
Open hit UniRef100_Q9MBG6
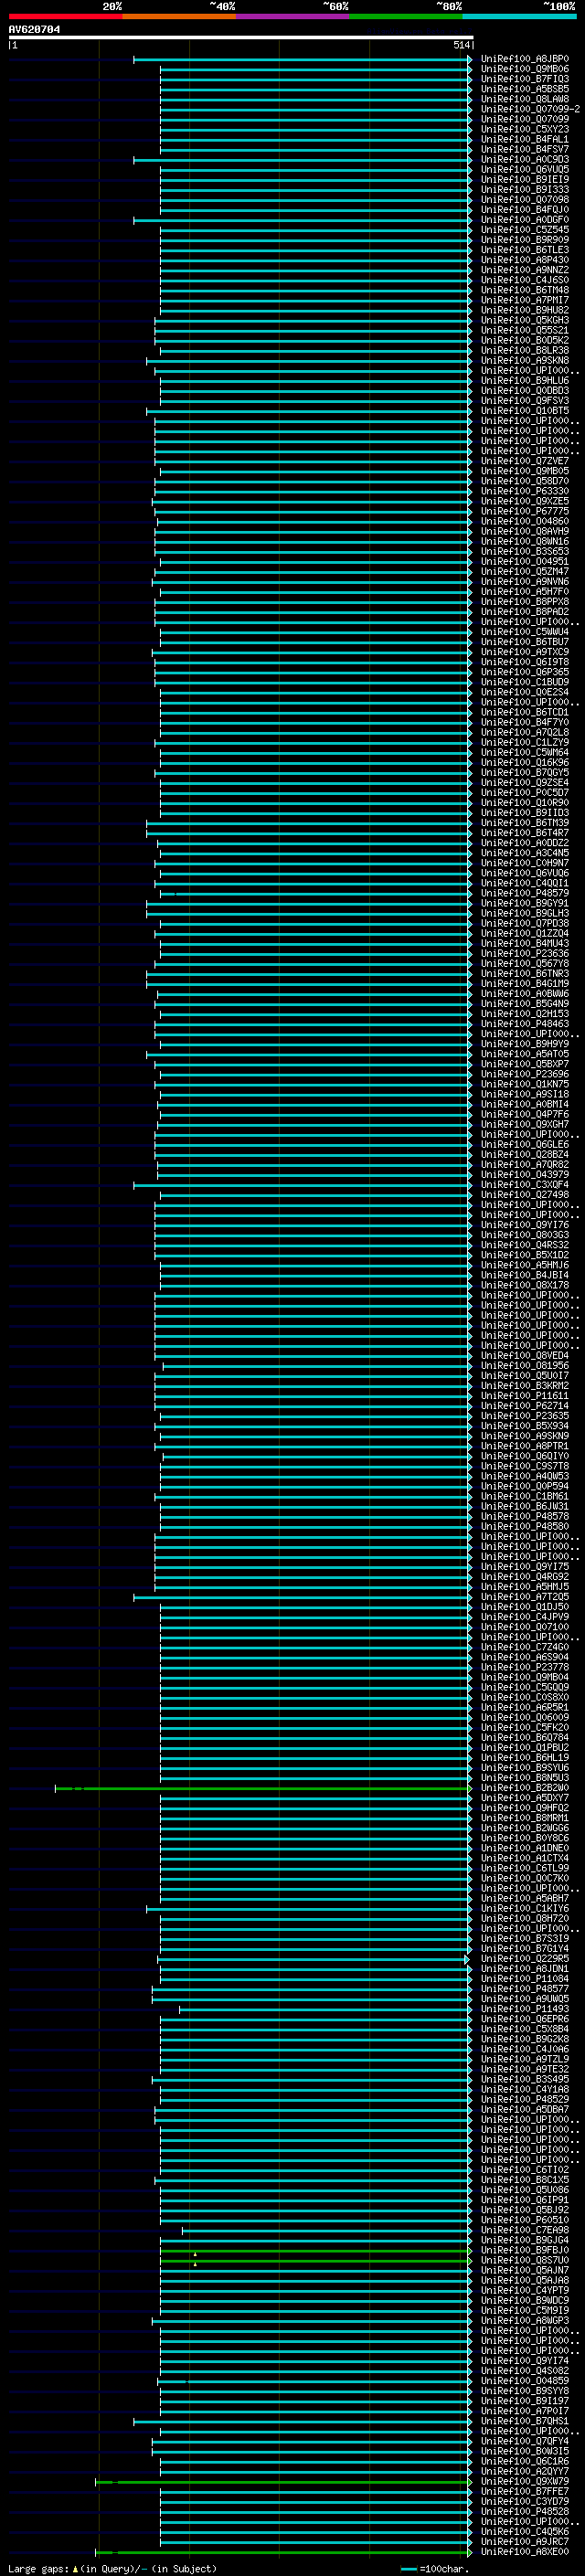[x=525, y=69]
